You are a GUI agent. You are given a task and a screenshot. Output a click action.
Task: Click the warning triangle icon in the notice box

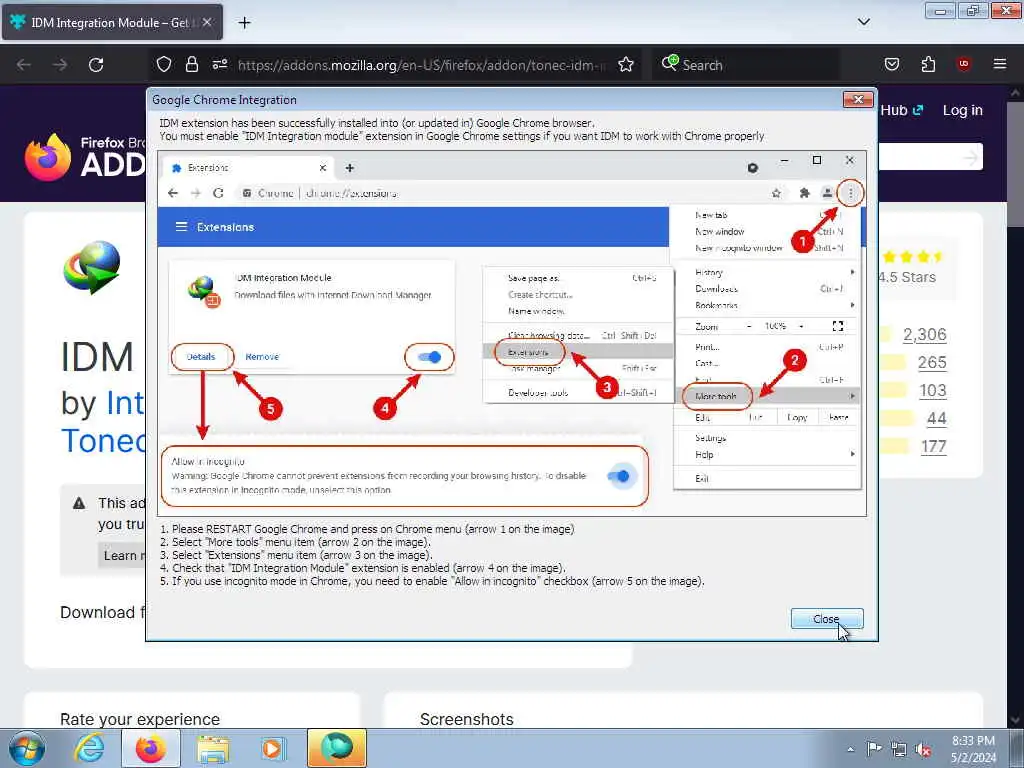(79, 503)
